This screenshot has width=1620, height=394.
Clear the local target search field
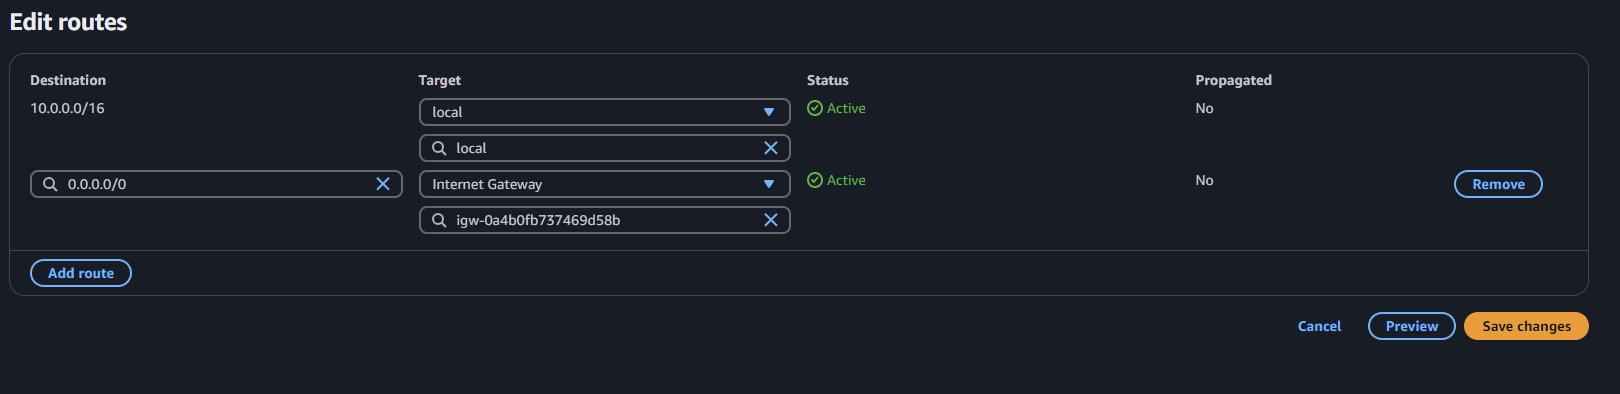click(771, 148)
